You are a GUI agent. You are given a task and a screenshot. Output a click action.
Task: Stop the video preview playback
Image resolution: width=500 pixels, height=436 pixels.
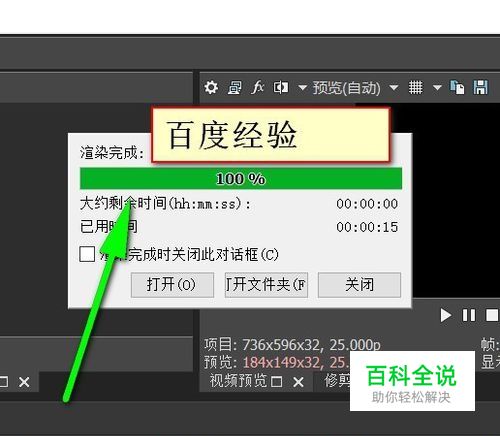click(492, 315)
